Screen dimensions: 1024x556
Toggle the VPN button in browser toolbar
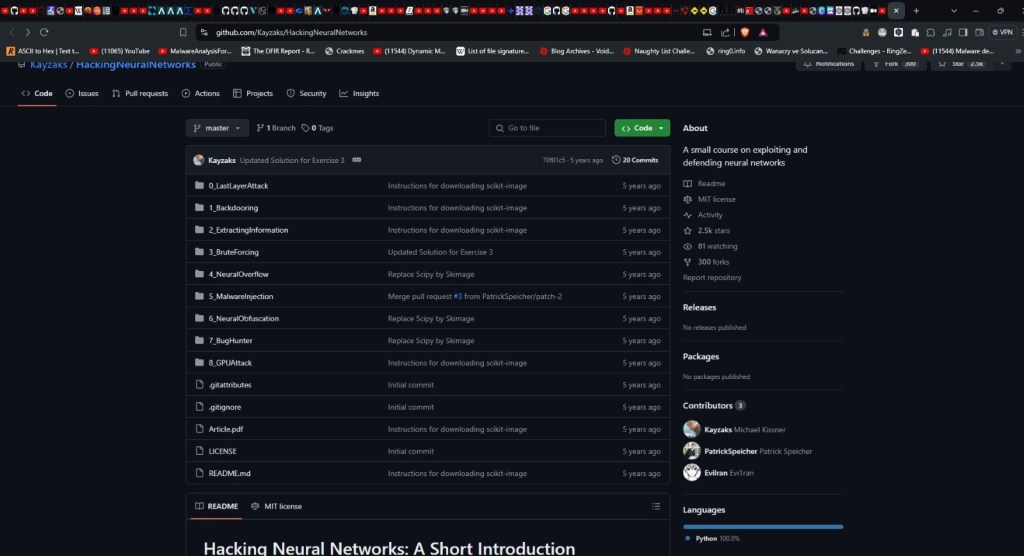click(x=1002, y=32)
